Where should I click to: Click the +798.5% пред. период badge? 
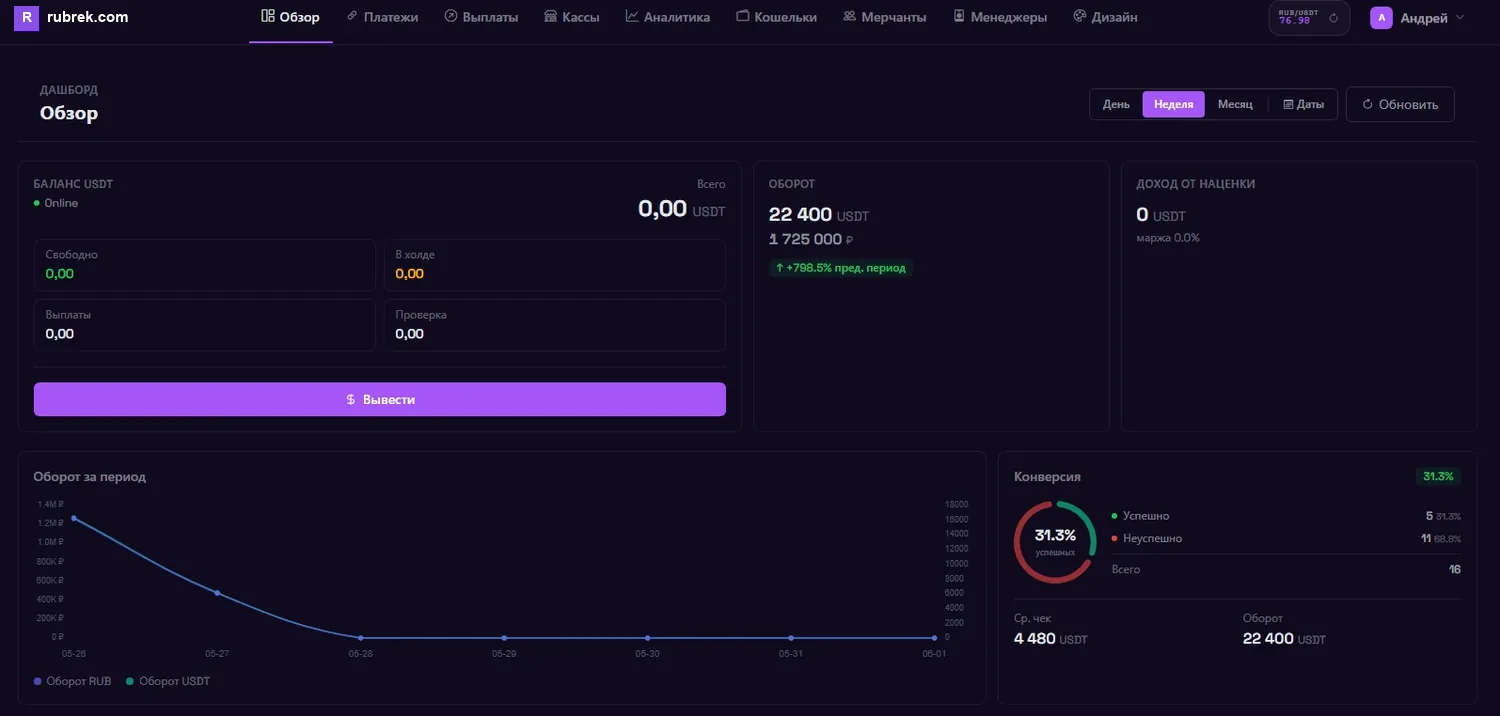point(841,268)
